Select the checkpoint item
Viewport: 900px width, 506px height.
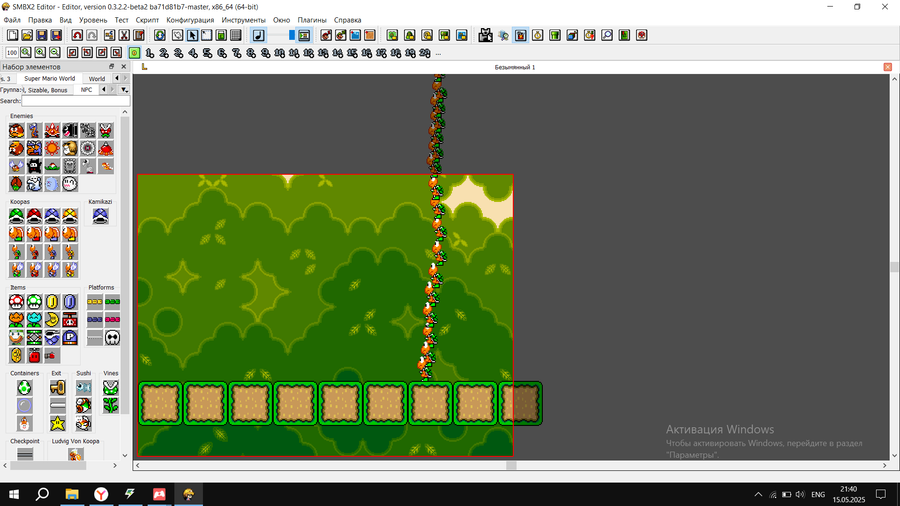click(x=25, y=454)
